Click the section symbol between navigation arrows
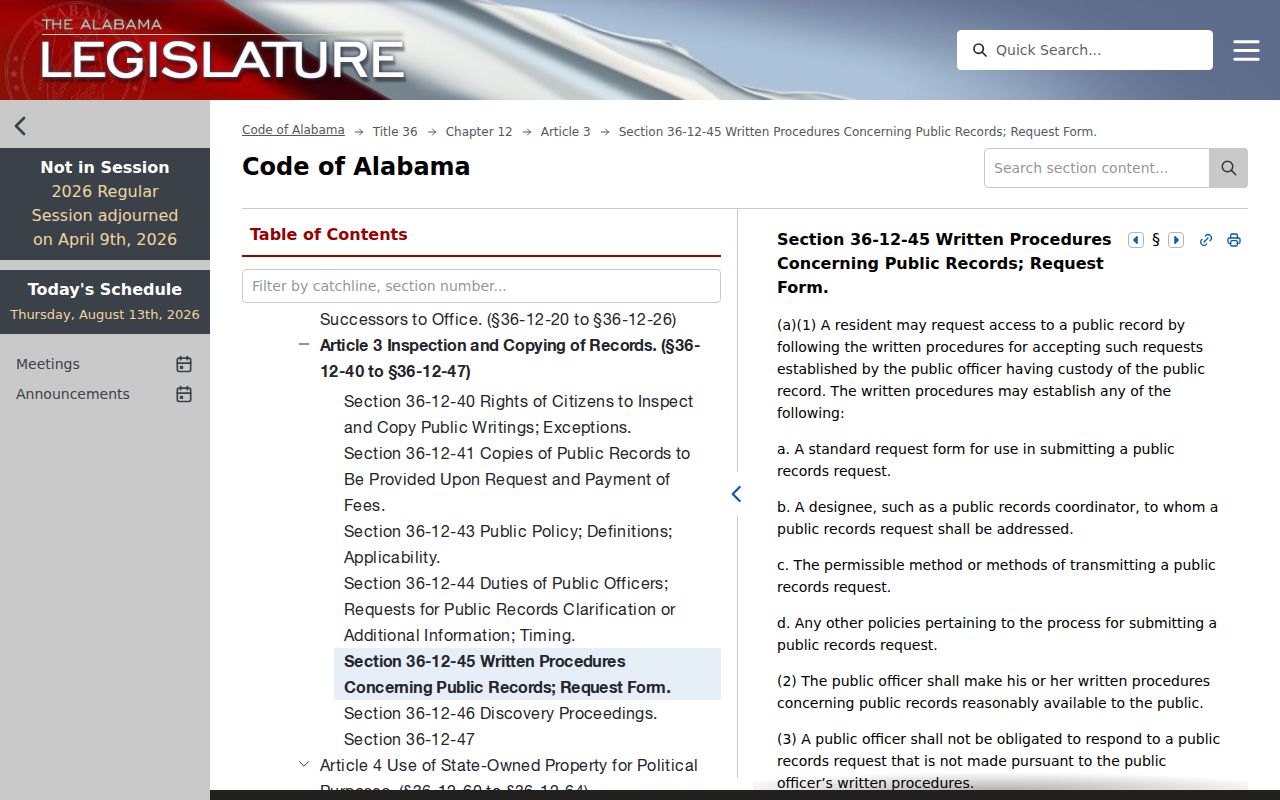Screen dimensions: 1280x800 coord(1156,240)
